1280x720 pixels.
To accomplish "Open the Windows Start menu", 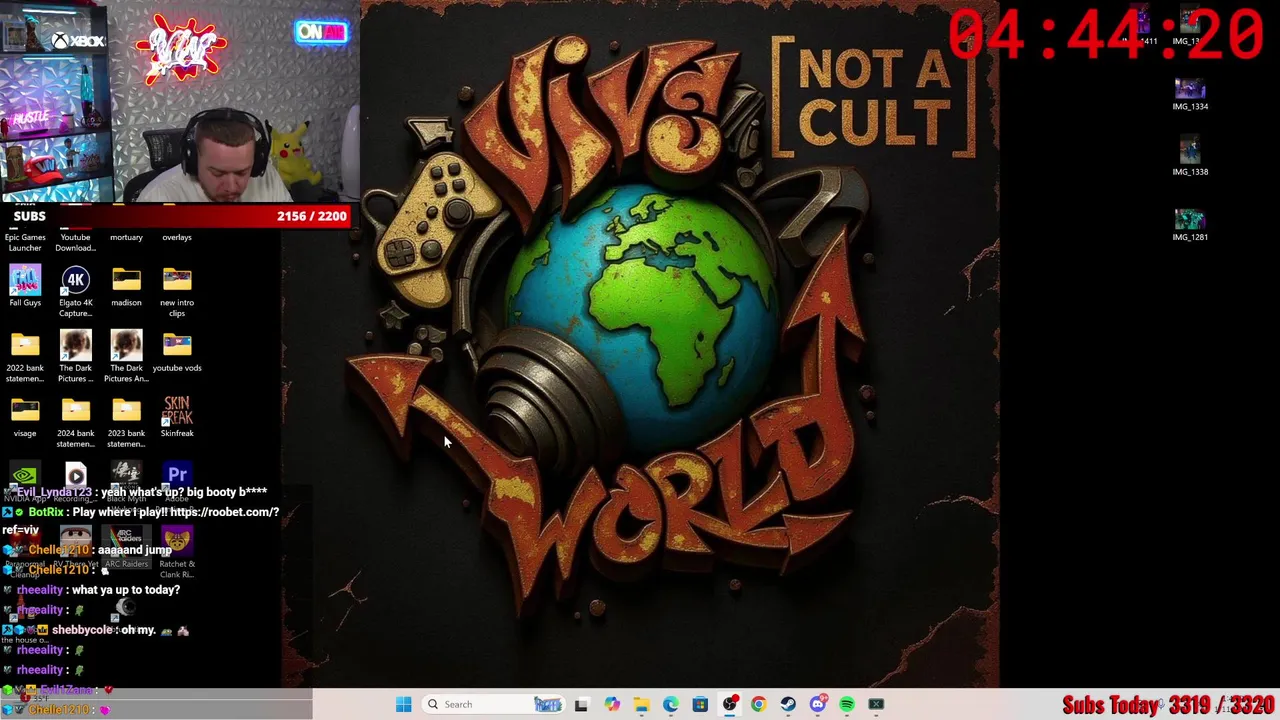I will 403,704.
